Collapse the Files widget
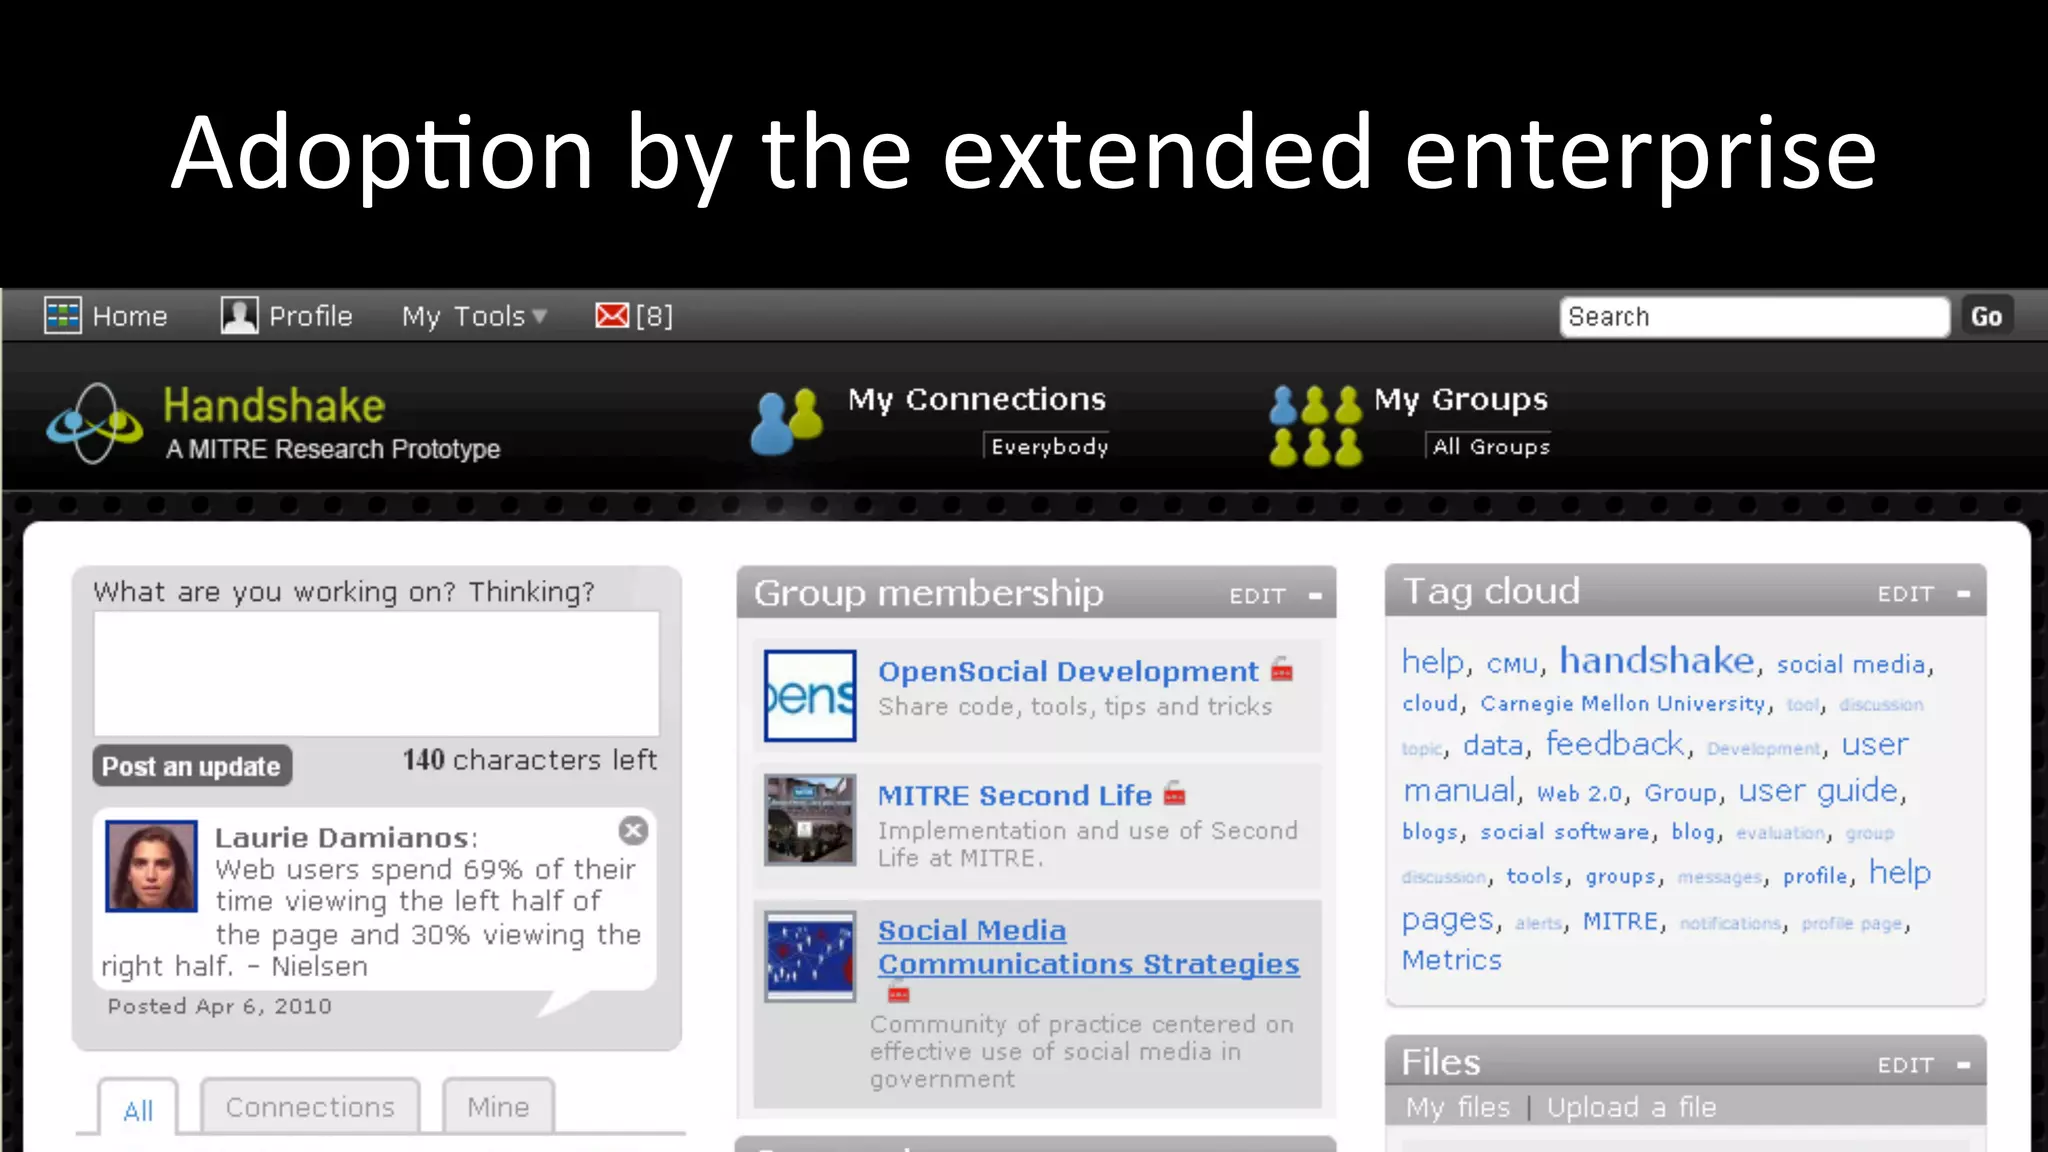This screenshot has height=1152, width=2048. [x=1963, y=1065]
